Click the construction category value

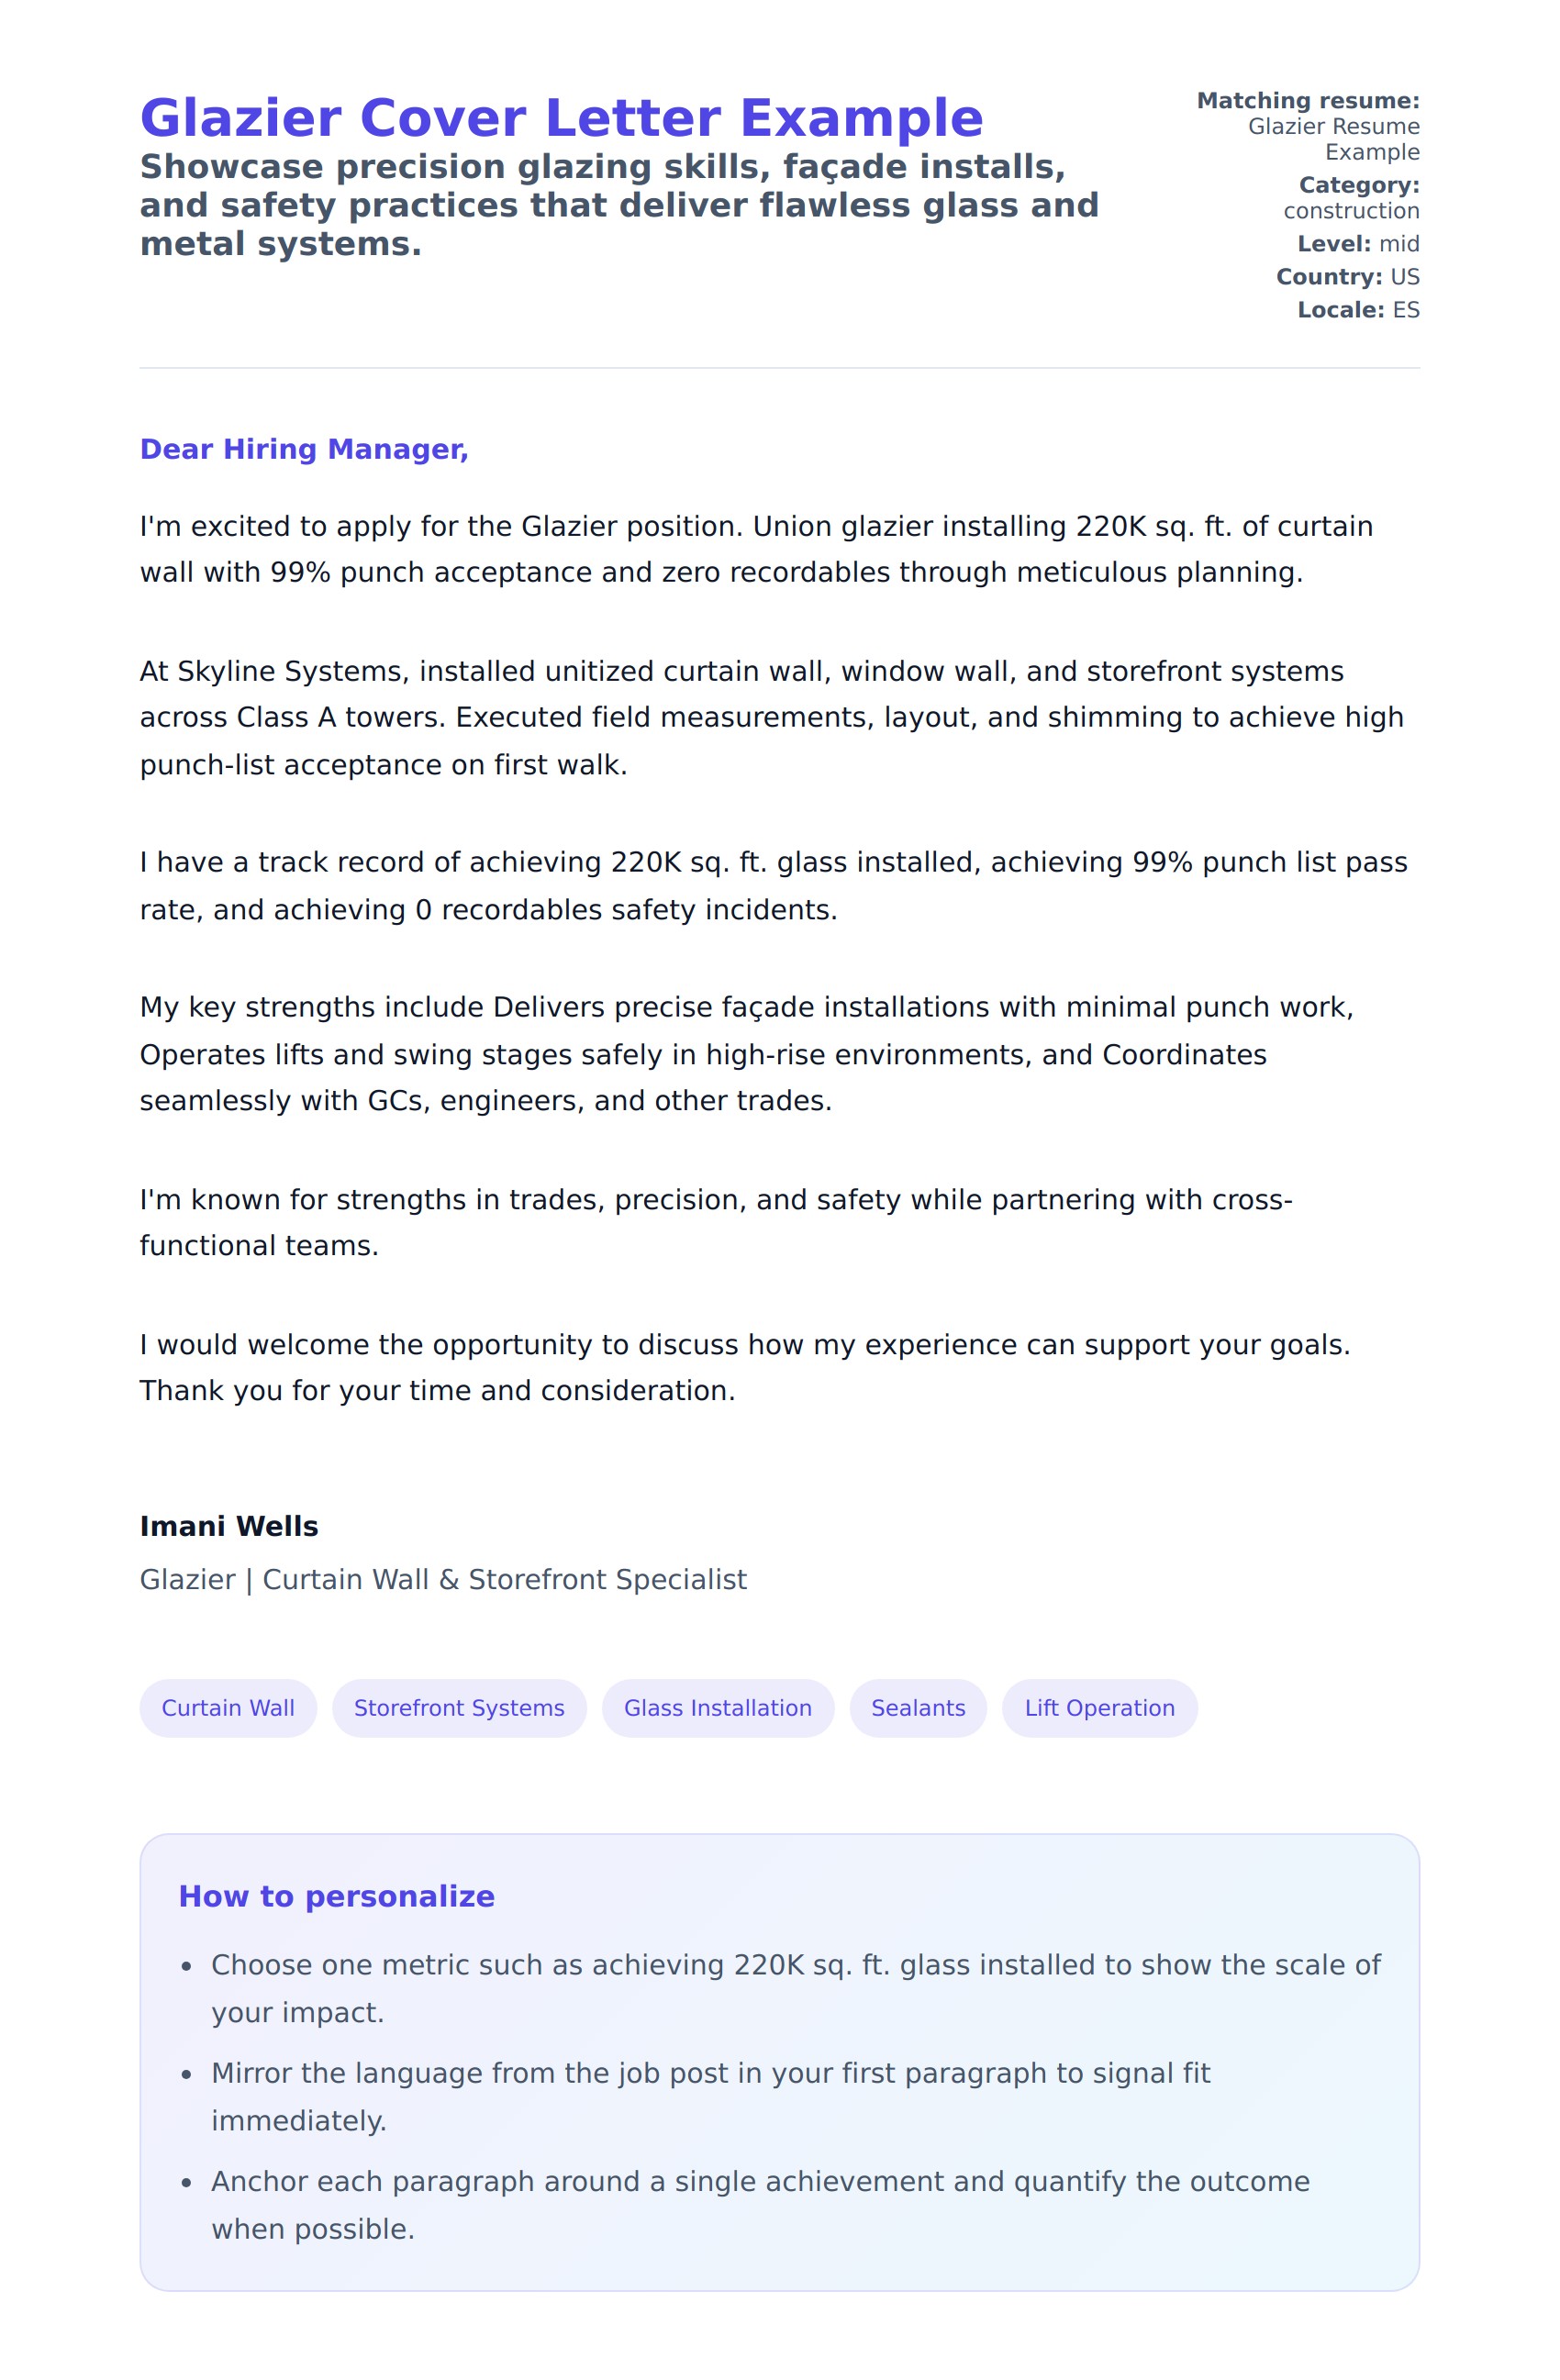[x=1351, y=211]
